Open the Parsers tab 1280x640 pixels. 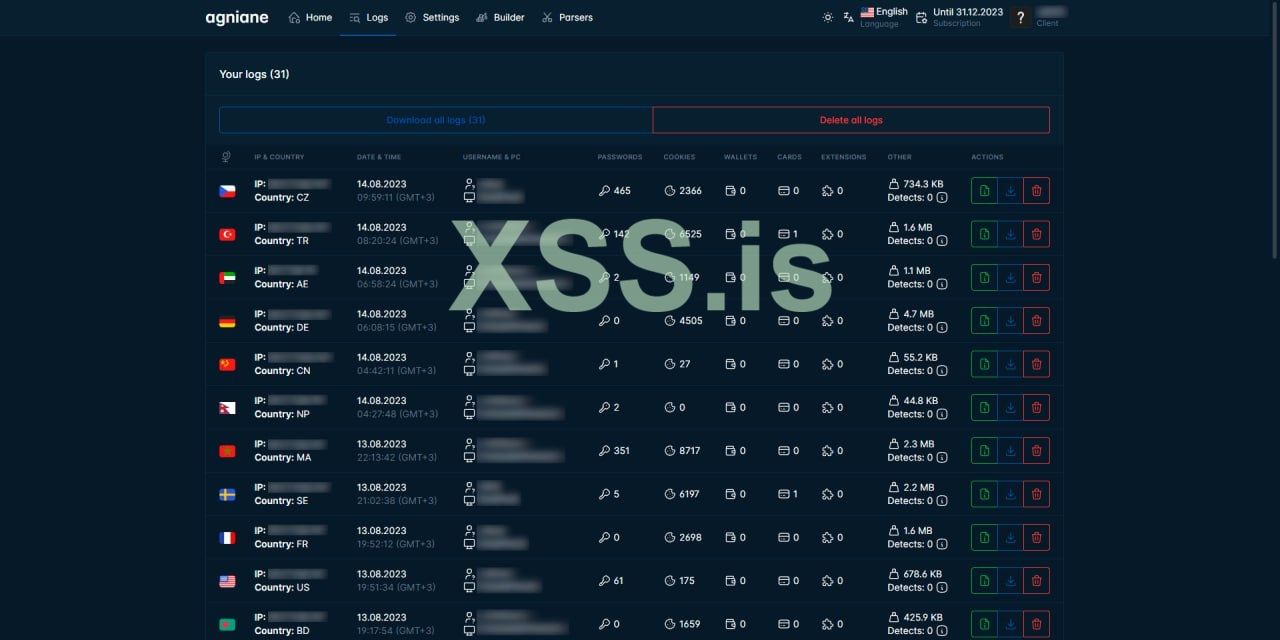click(567, 17)
